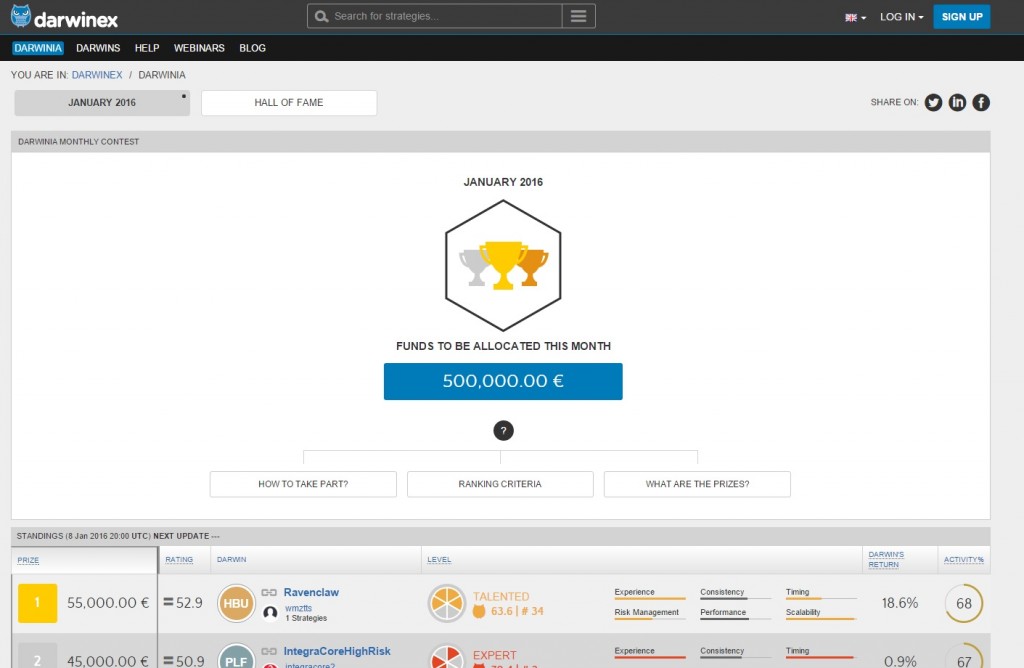The image size is (1024, 668).
Task: Click the Talented level pie icon
Action: pos(447,603)
